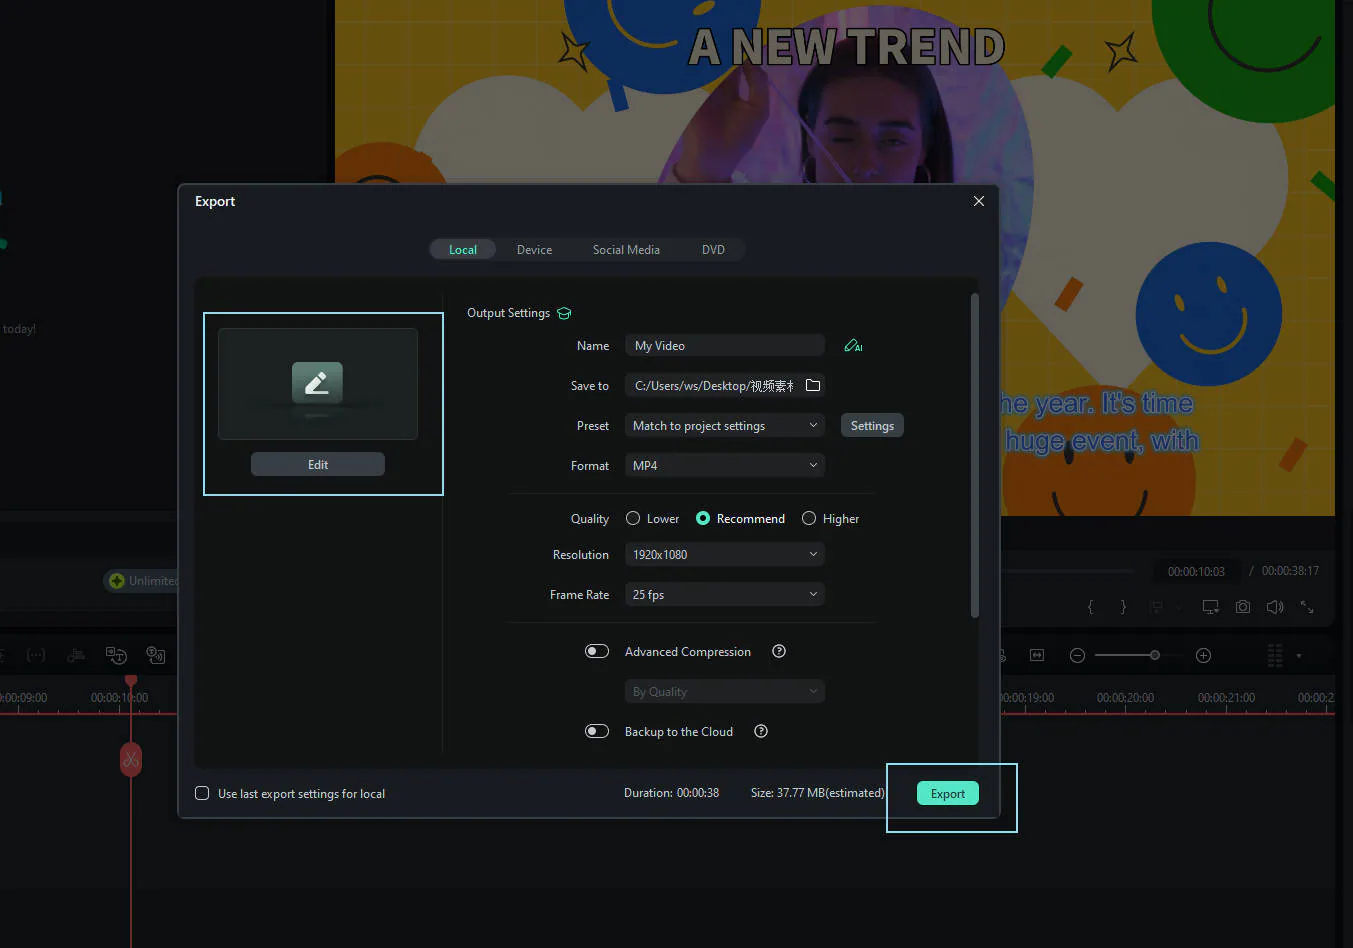Open the Social Media export tab
Viewport: 1353px width, 948px height.
coord(626,249)
